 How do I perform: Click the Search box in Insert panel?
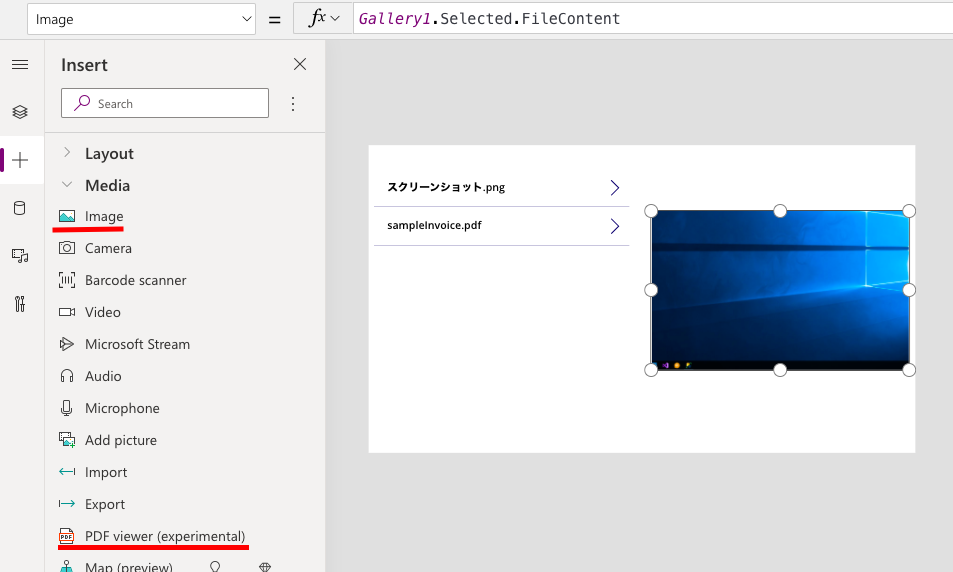[165, 103]
